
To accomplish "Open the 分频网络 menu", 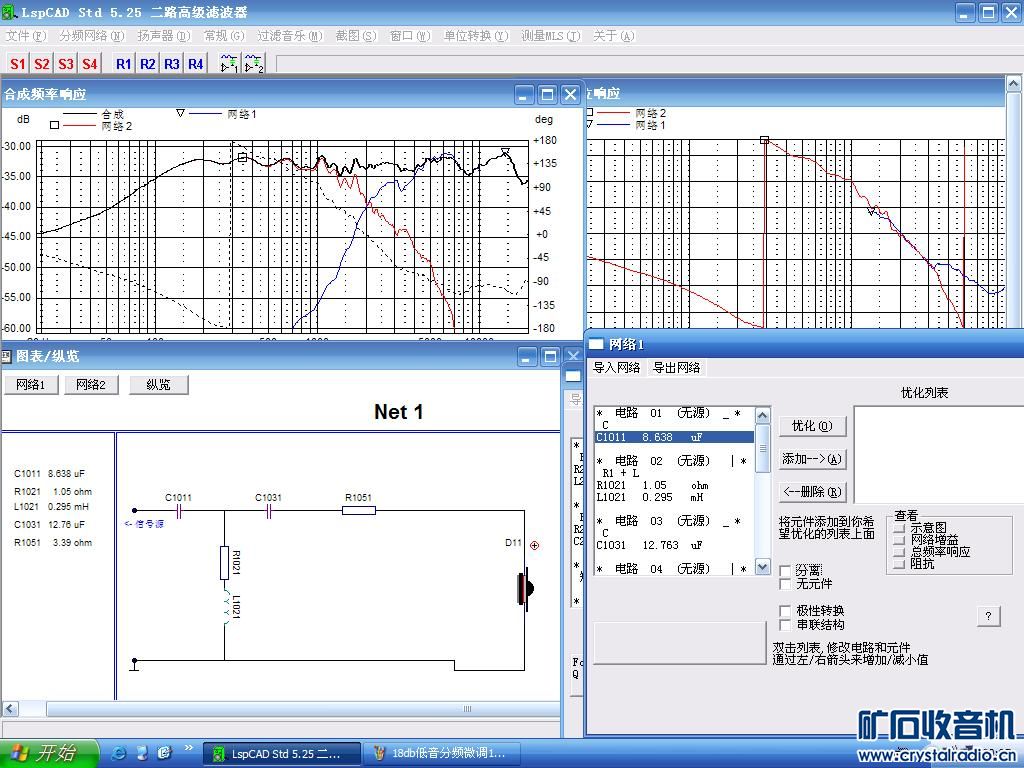I will 90,36.
